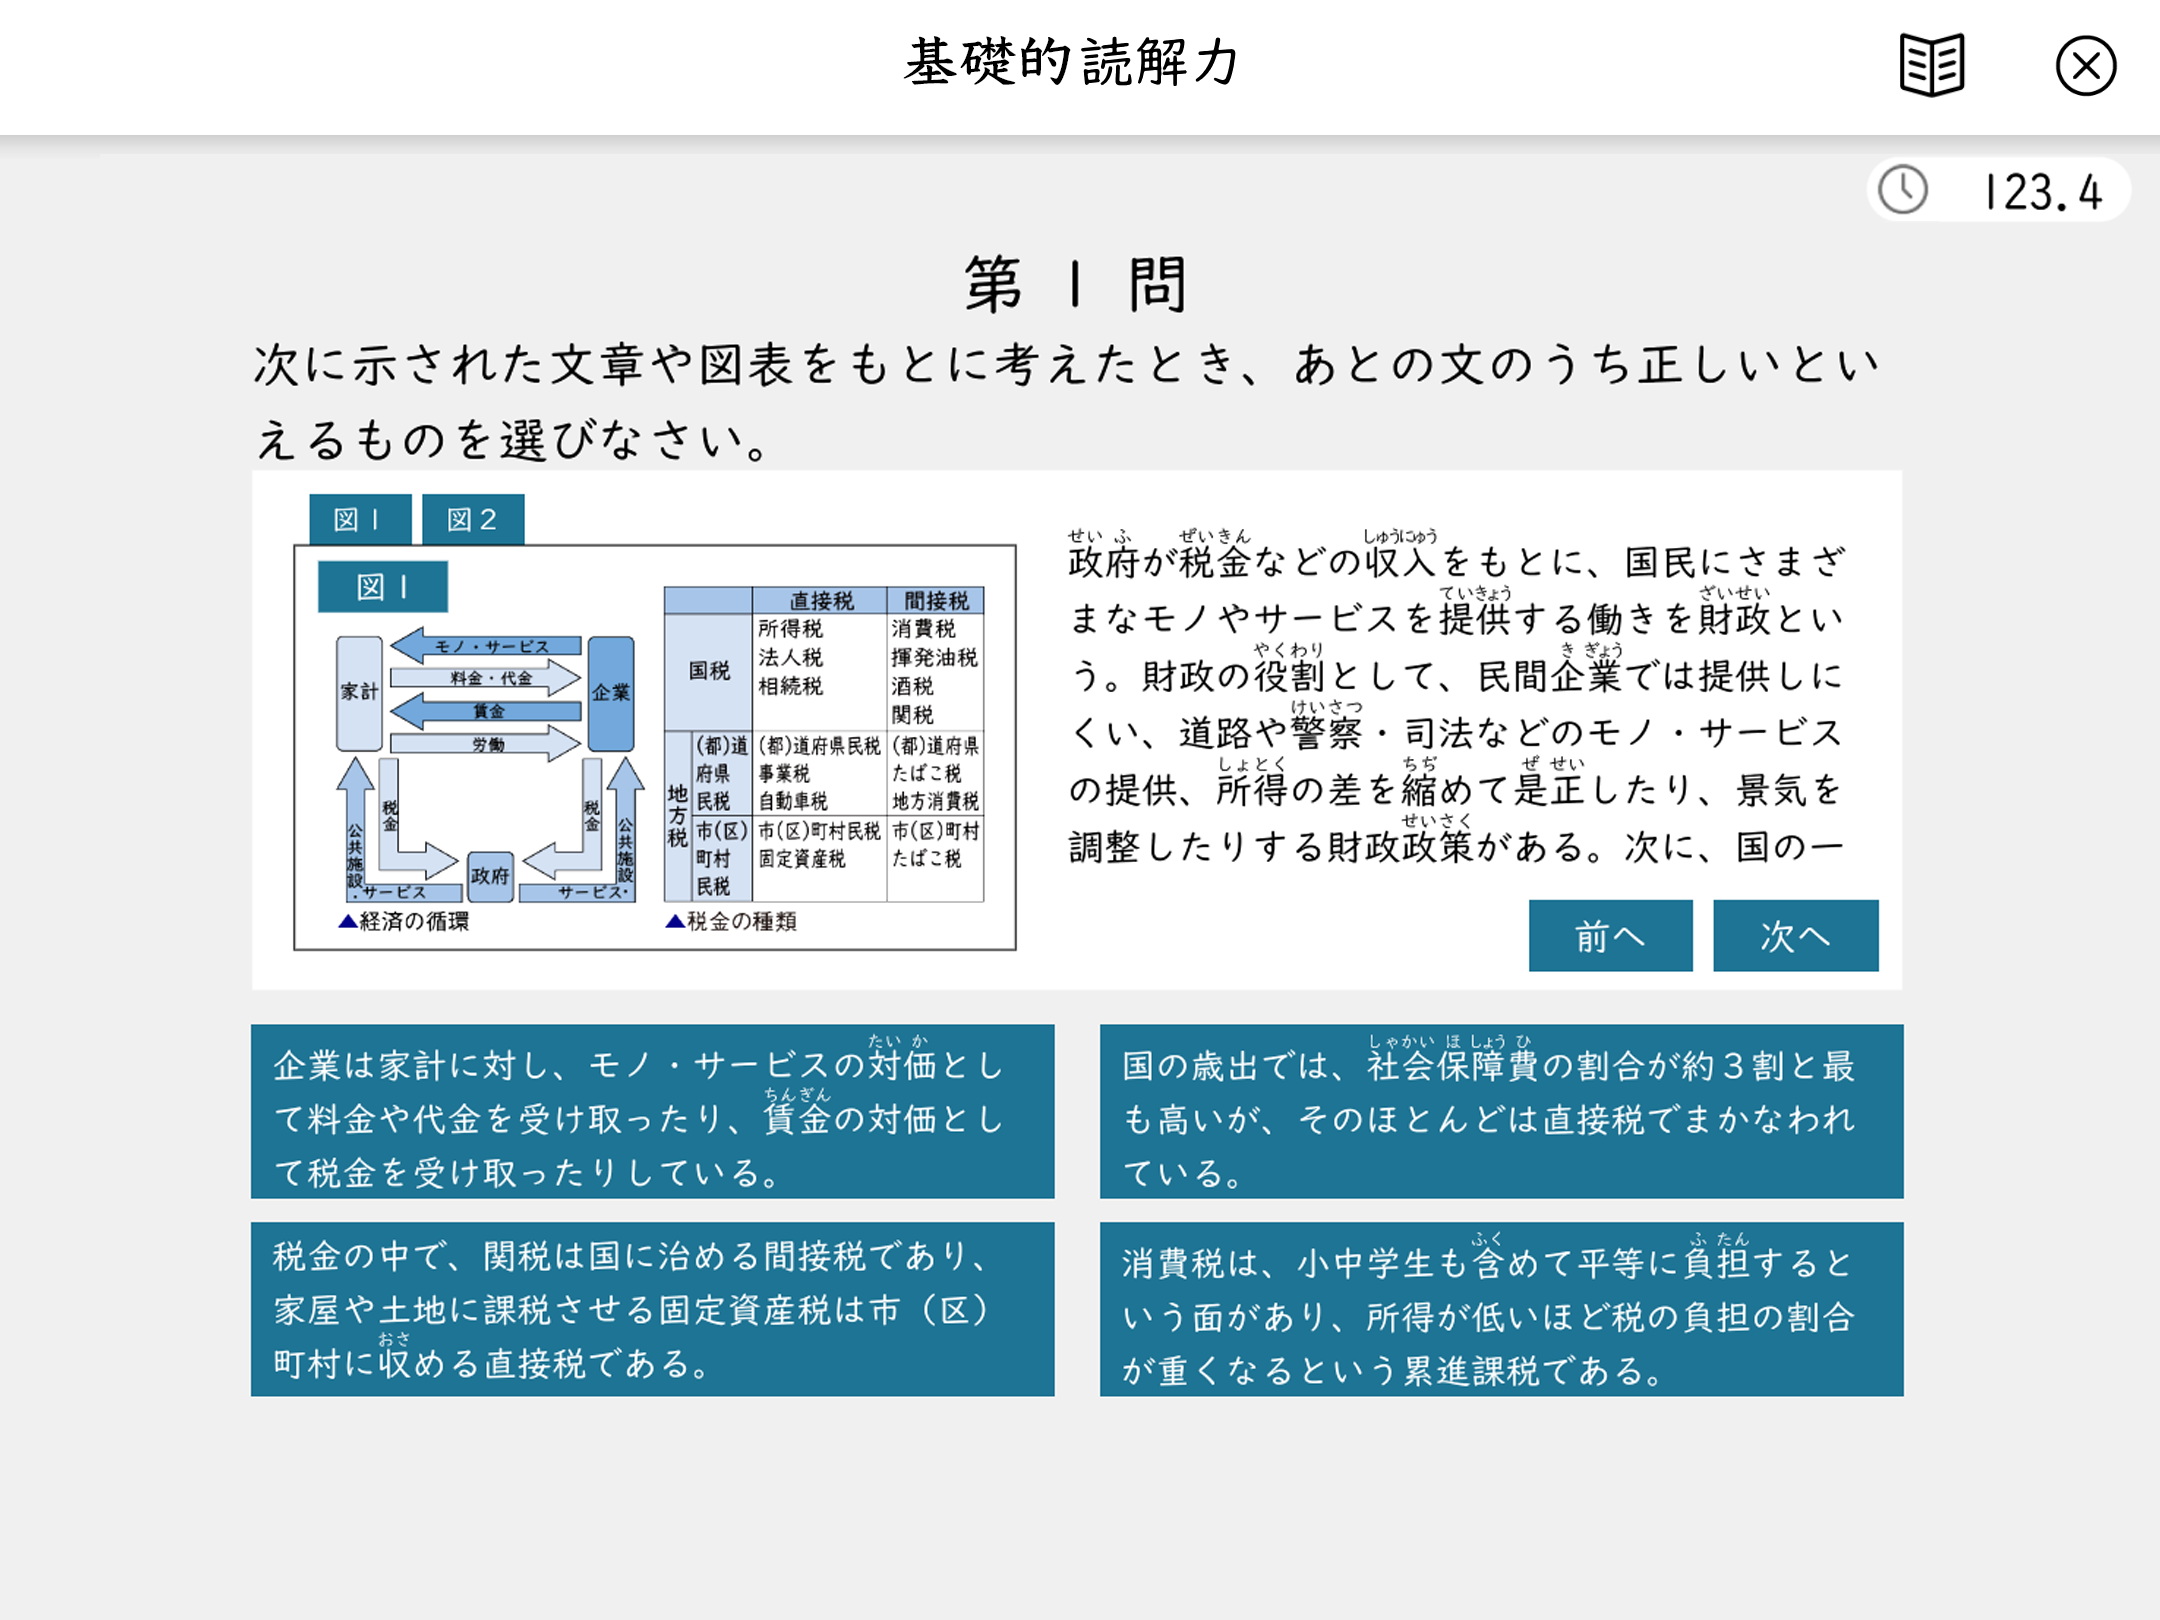Switch to the 図1 tab
Viewport: 2160px width, 1620px height.
(x=360, y=519)
